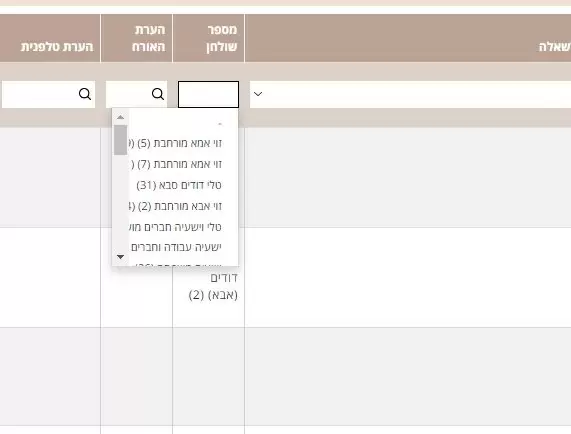Click search icon in הערת האורח filter
Viewport: 571px width, 434px height.
[158, 94]
